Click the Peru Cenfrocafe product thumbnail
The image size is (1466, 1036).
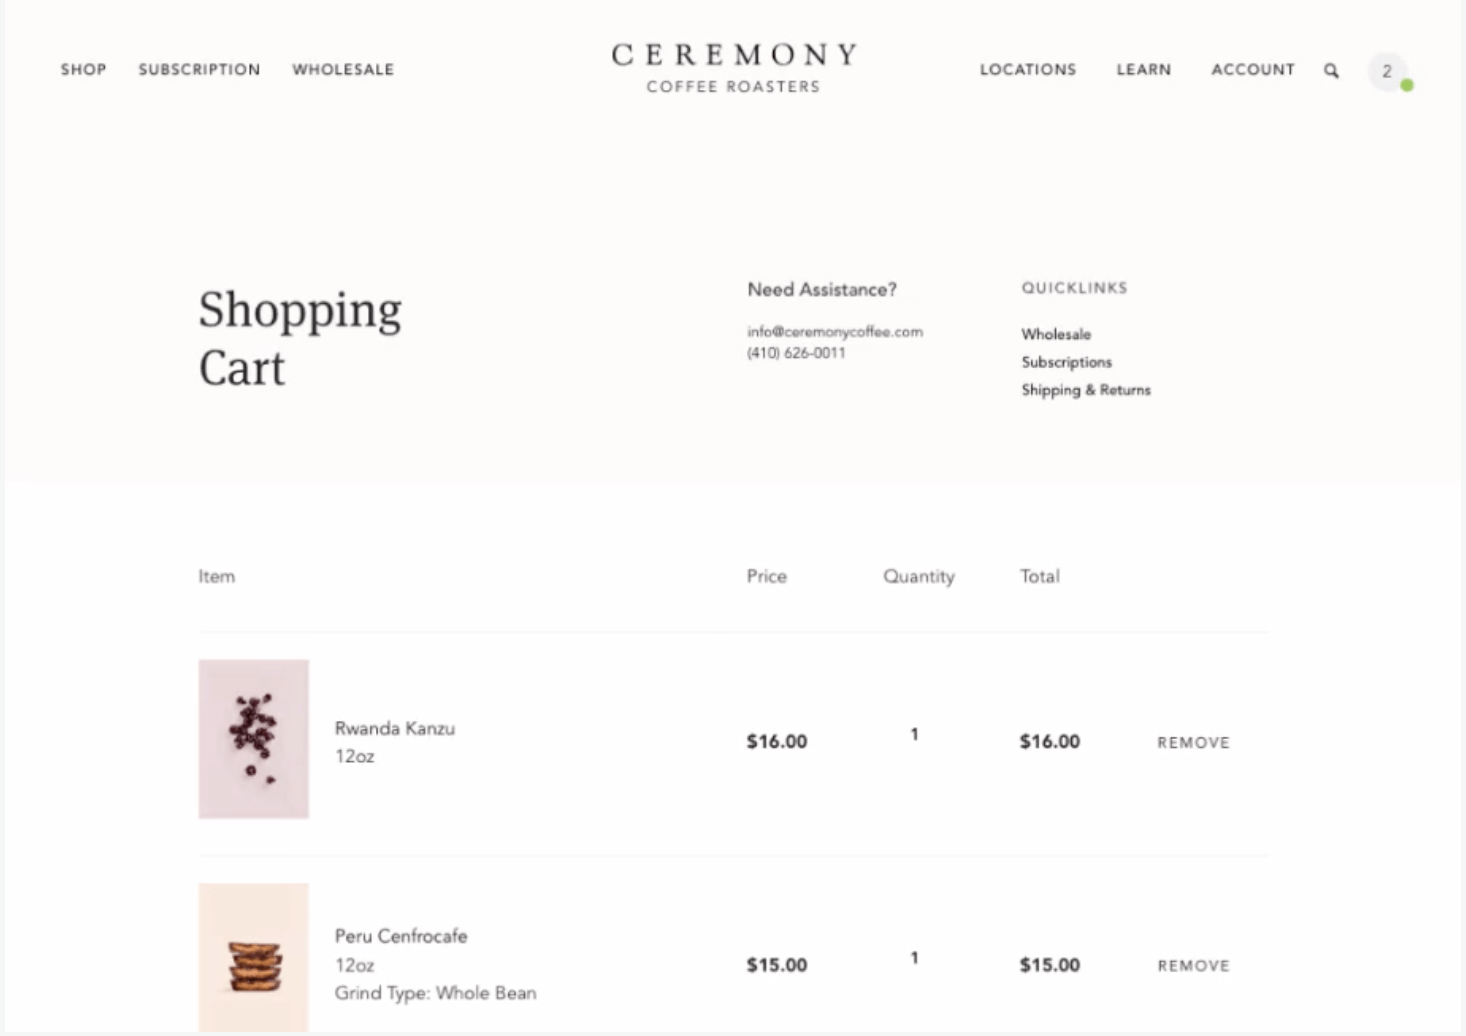[x=254, y=958]
